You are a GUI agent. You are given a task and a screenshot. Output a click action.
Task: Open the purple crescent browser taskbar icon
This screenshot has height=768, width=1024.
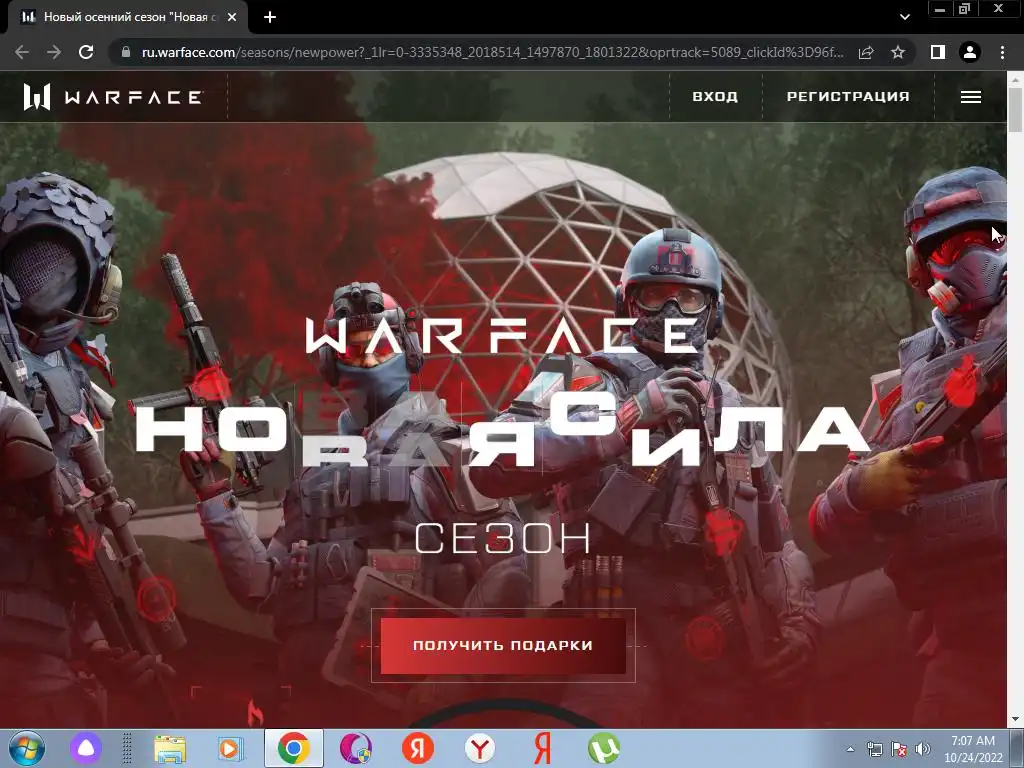click(x=356, y=748)
